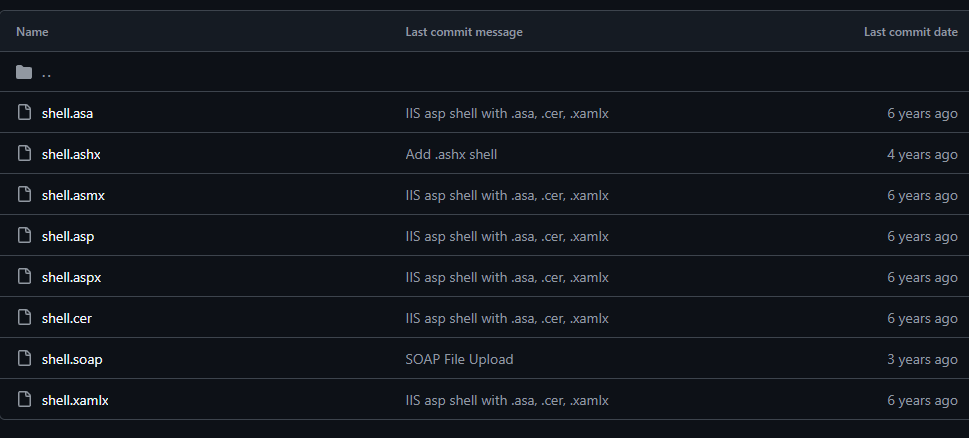Open the shell.asmx file link
This screenshot has height=438, width=969.
coord(73,195)
